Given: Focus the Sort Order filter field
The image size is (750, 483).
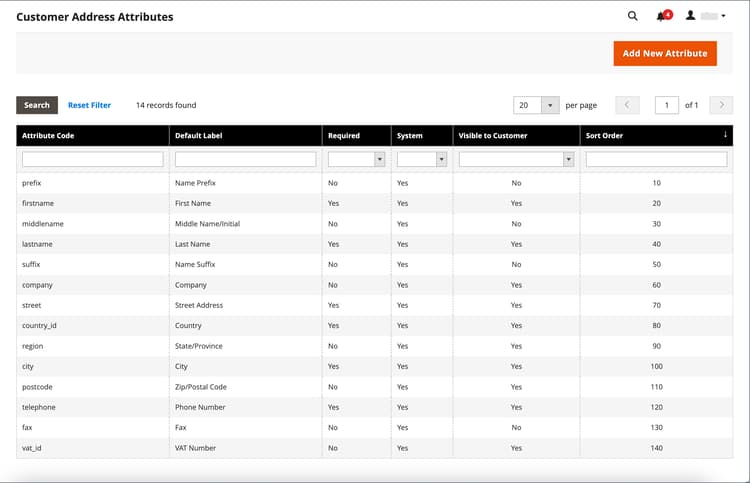Looking at the screenshot, I should click(656, 159).
